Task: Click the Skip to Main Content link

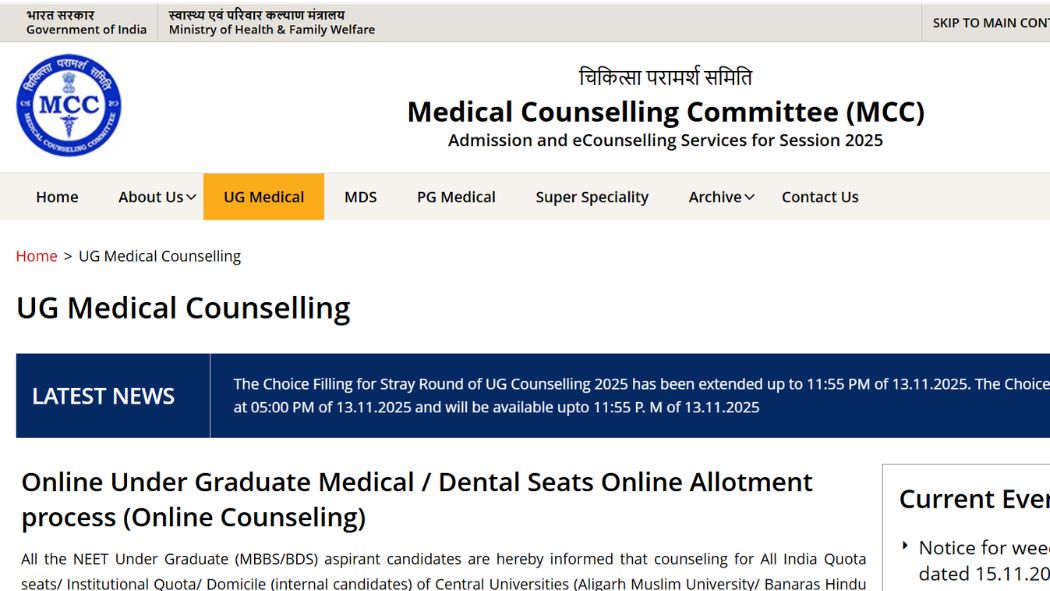Action: click(990, 23)
